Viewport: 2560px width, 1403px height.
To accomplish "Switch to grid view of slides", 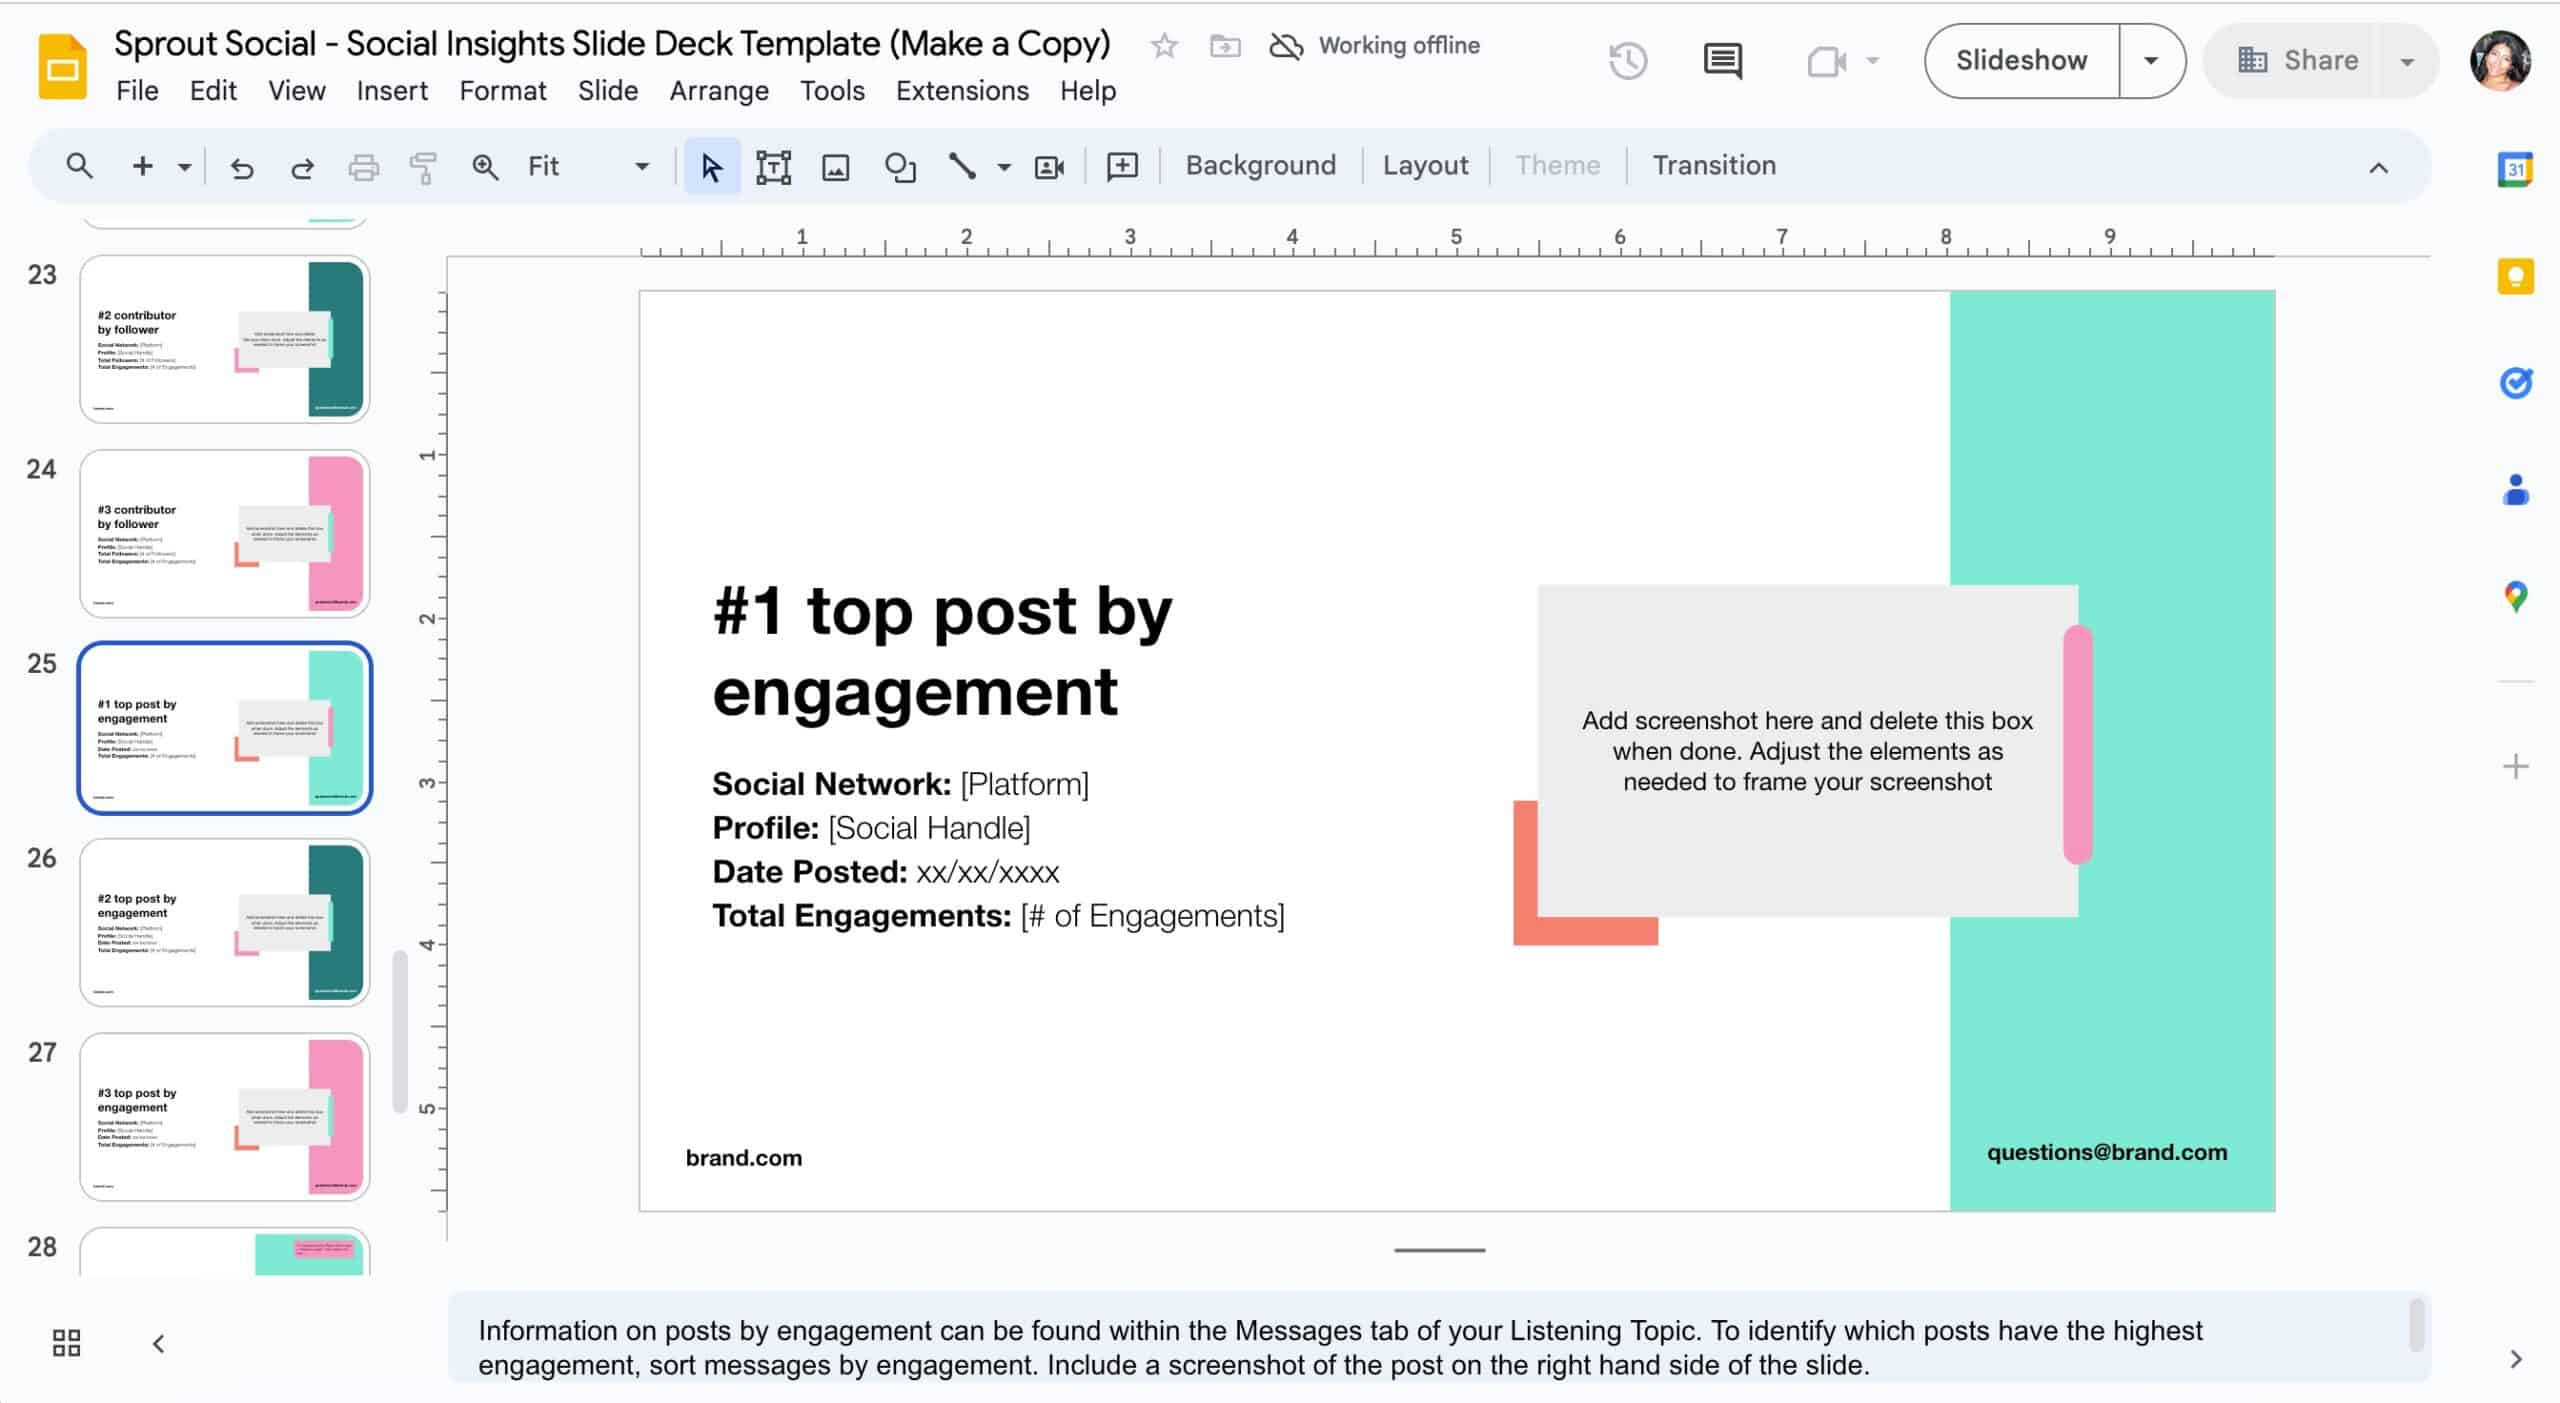I will tap(66, 1342).
